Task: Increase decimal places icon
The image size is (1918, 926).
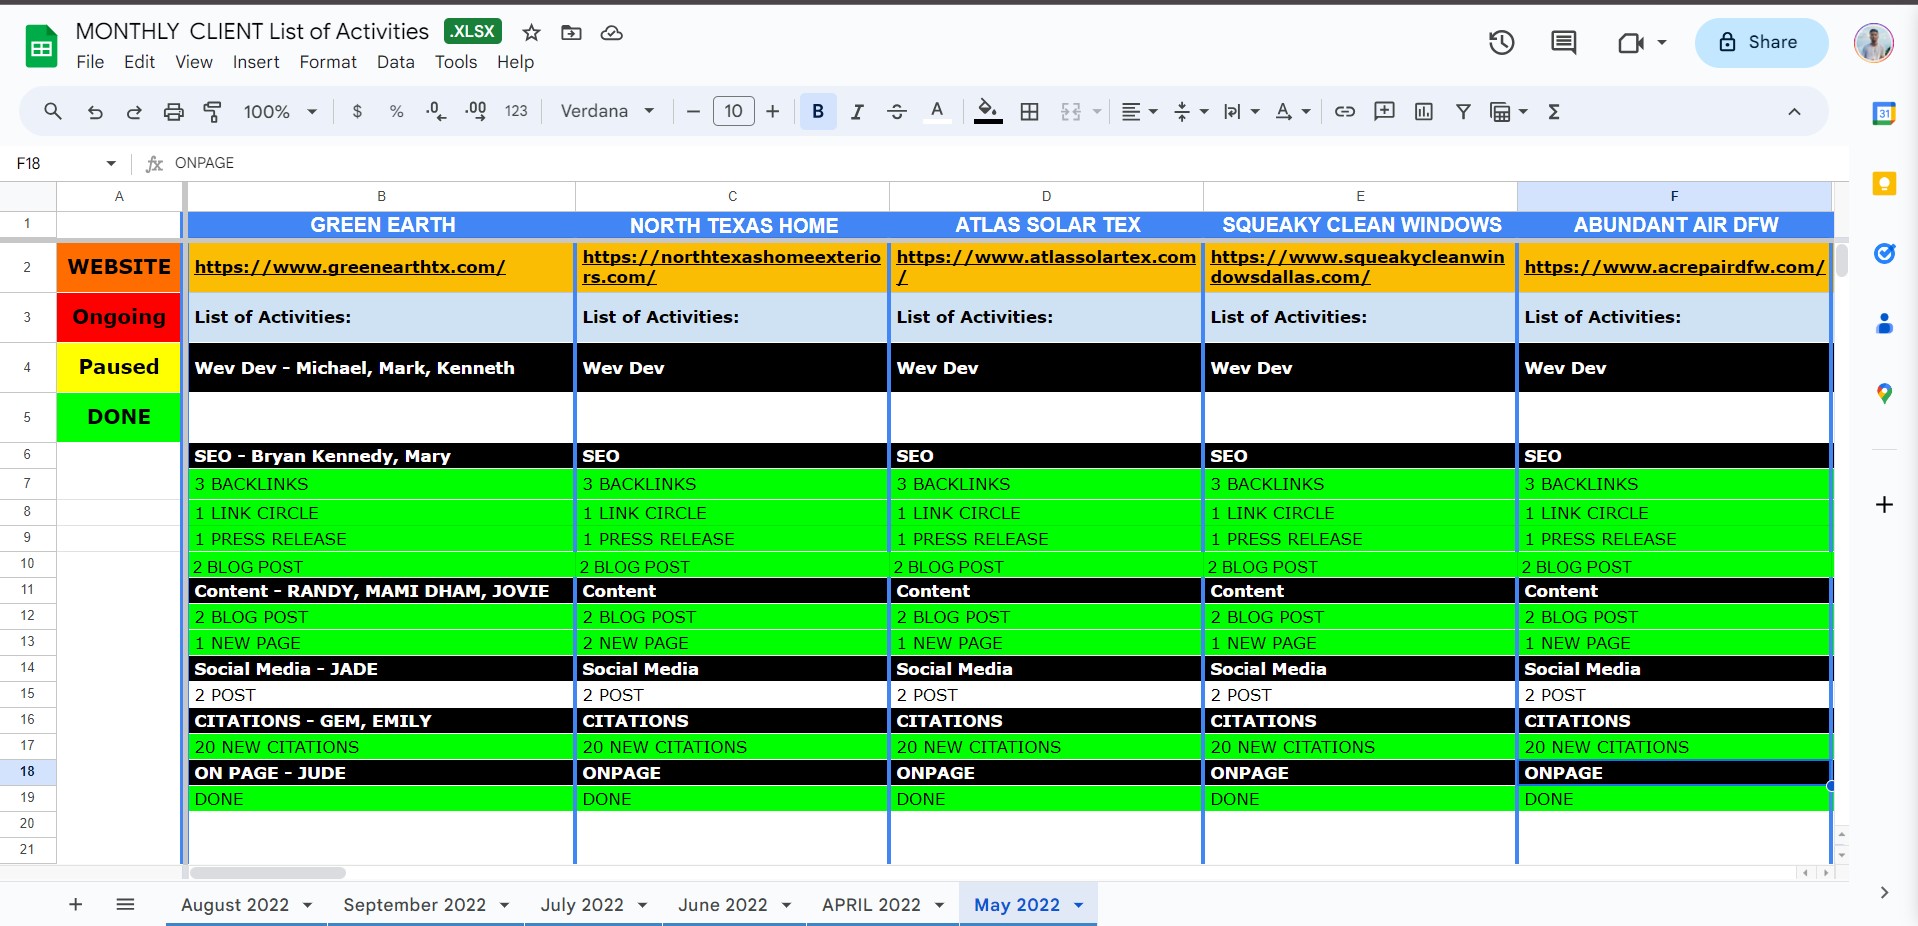Action: (476, 112)
